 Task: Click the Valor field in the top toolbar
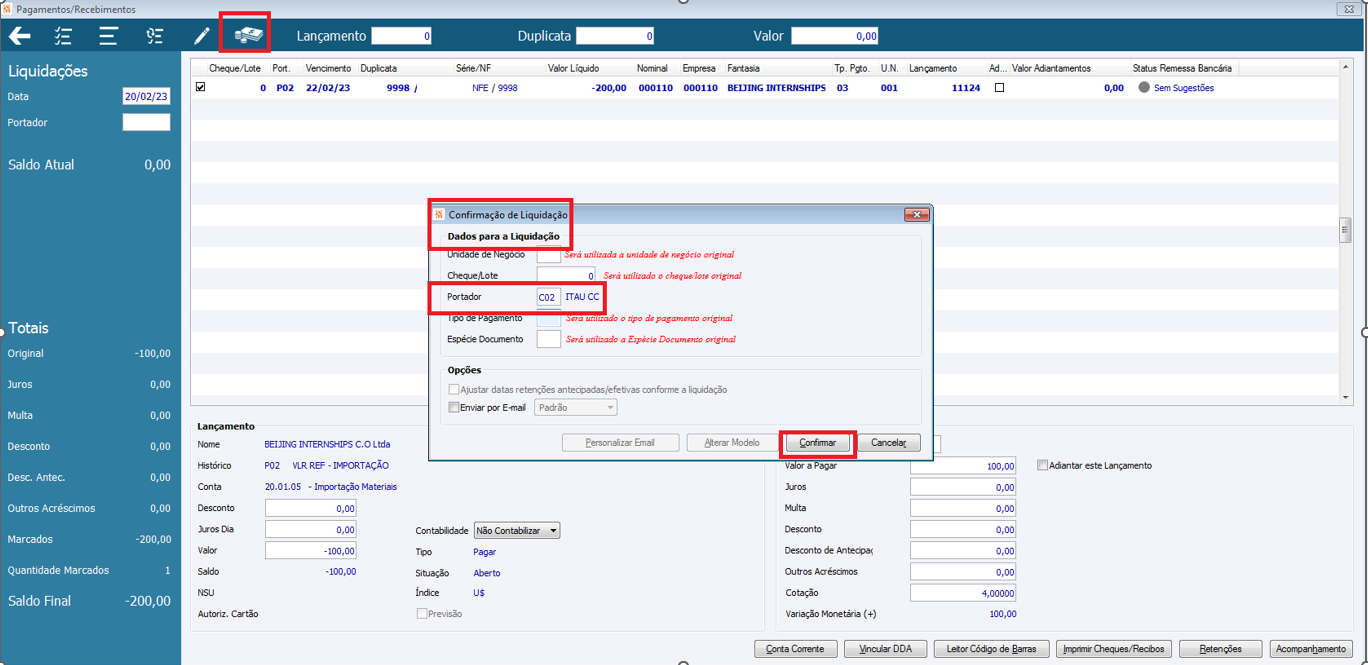(835, 36)
